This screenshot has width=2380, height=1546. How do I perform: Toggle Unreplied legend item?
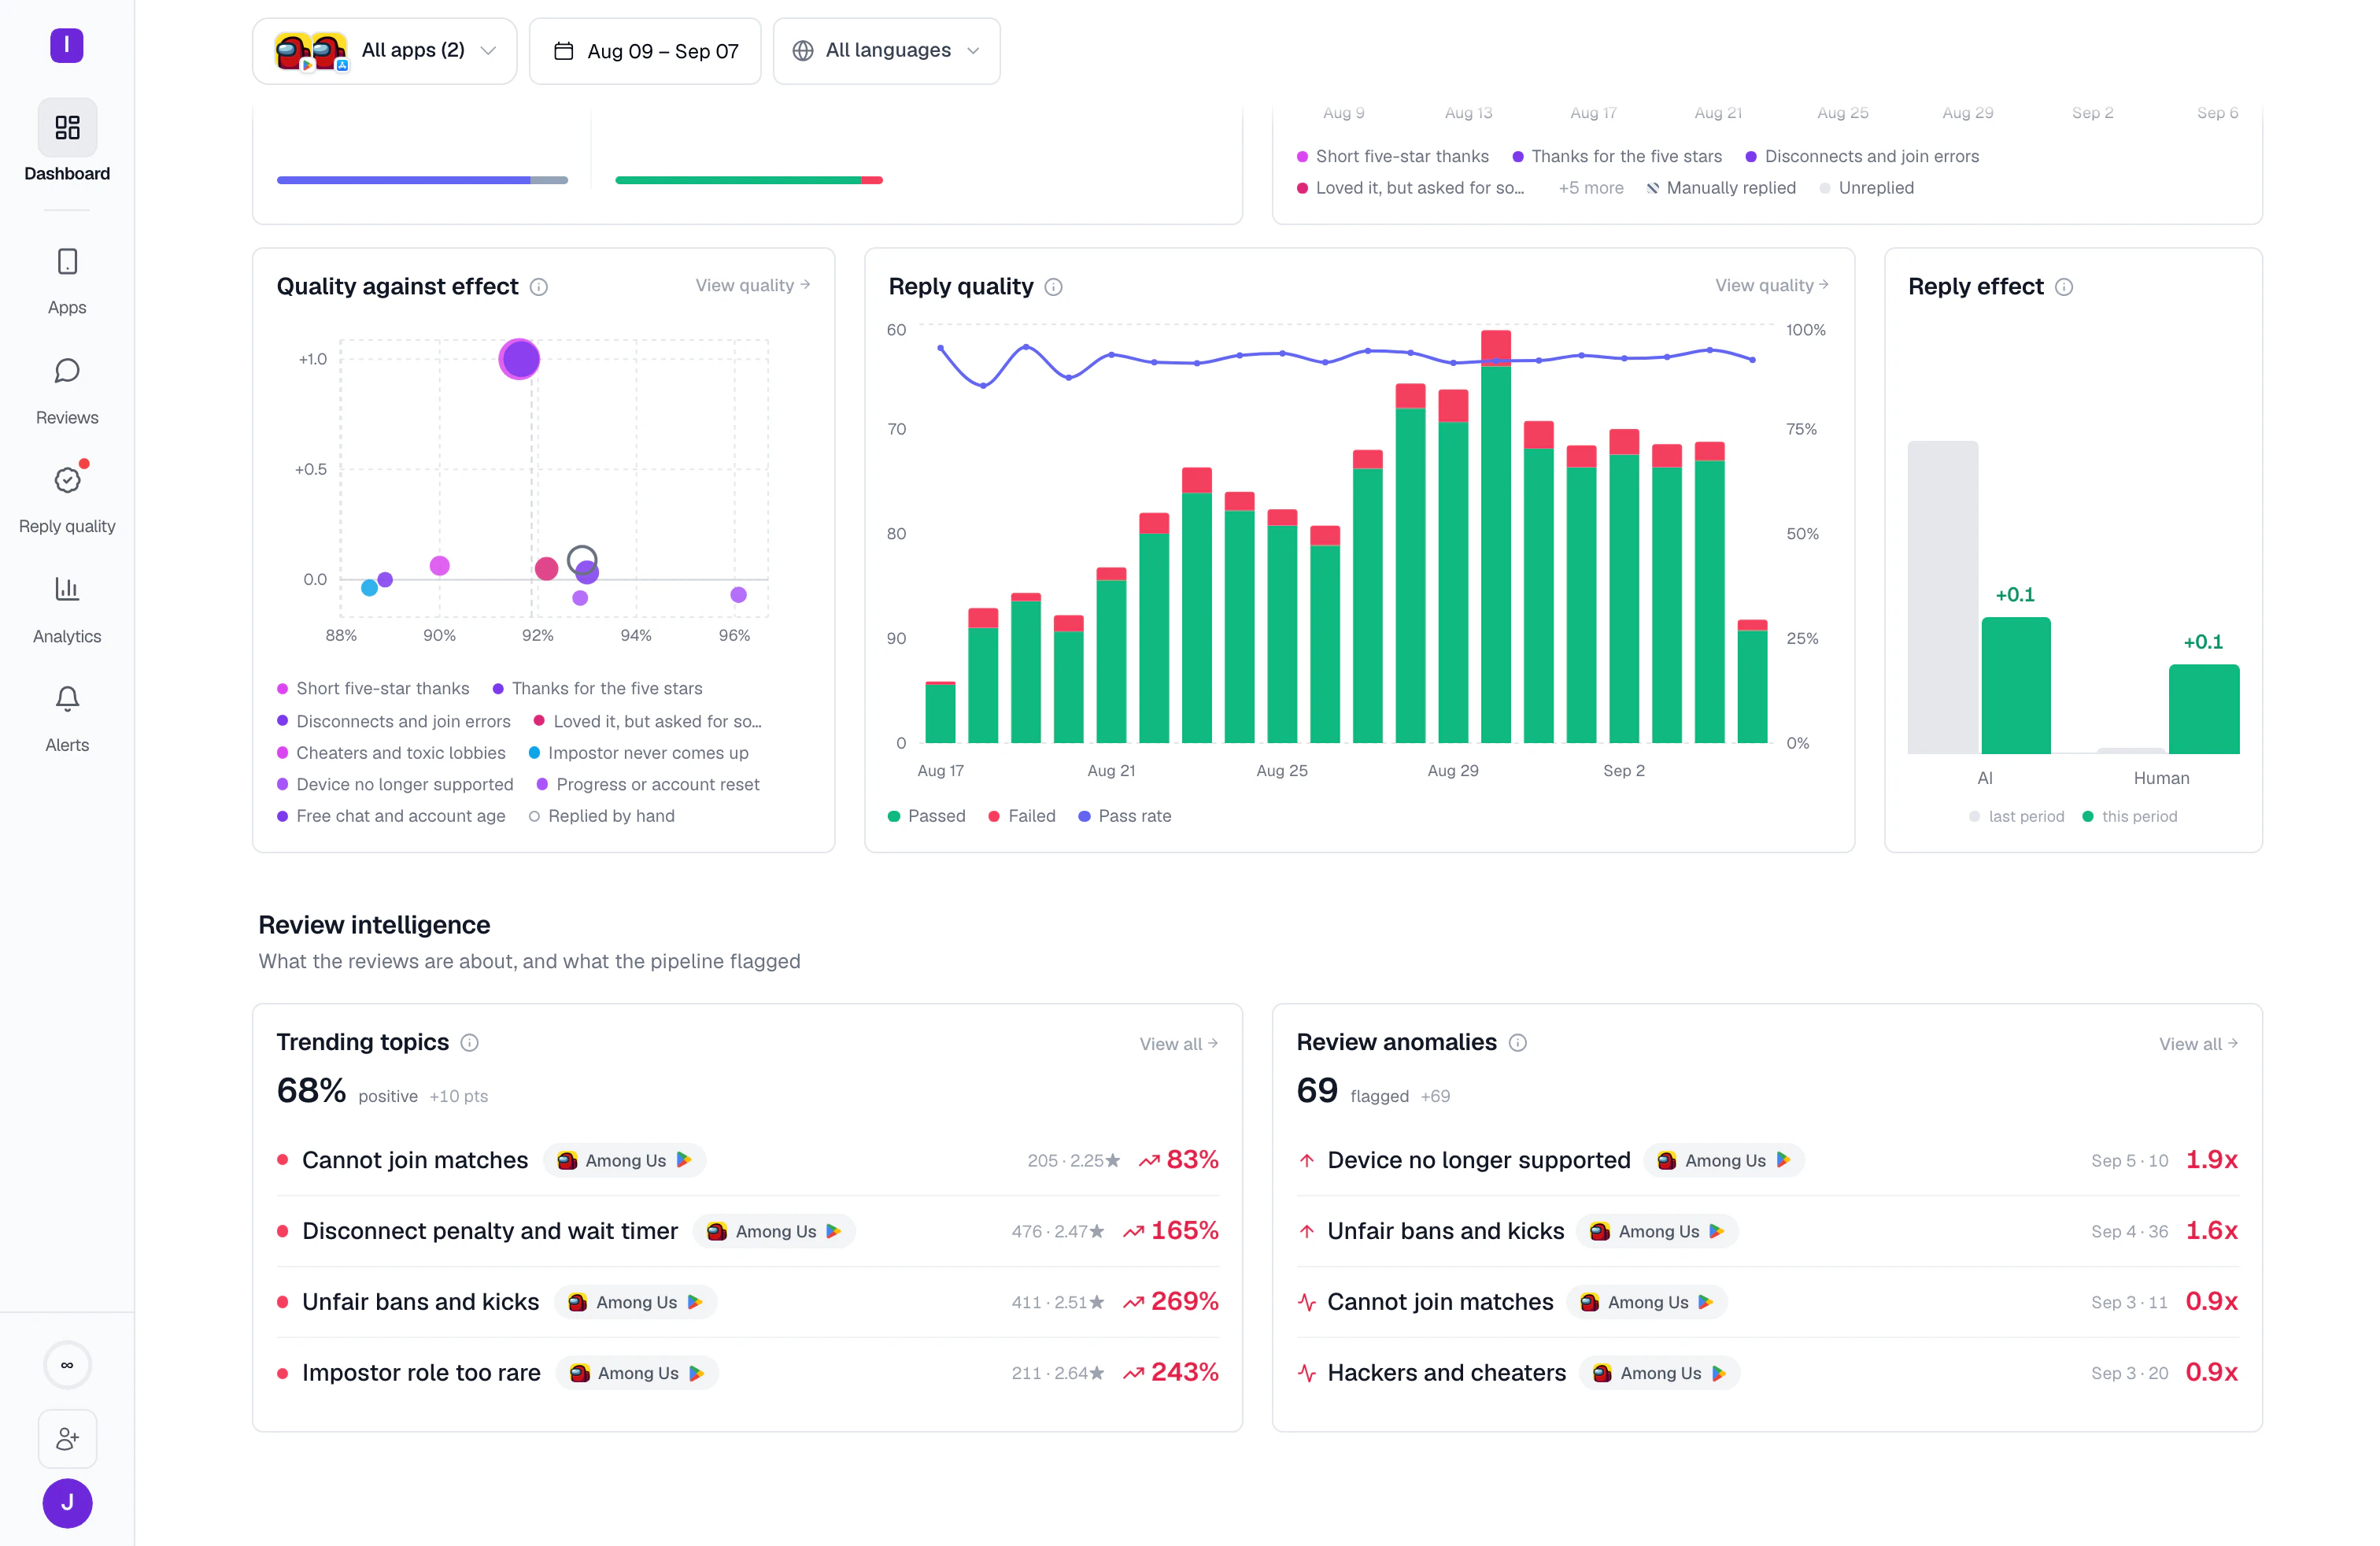pyautogui.click(x=1866, y=188)
